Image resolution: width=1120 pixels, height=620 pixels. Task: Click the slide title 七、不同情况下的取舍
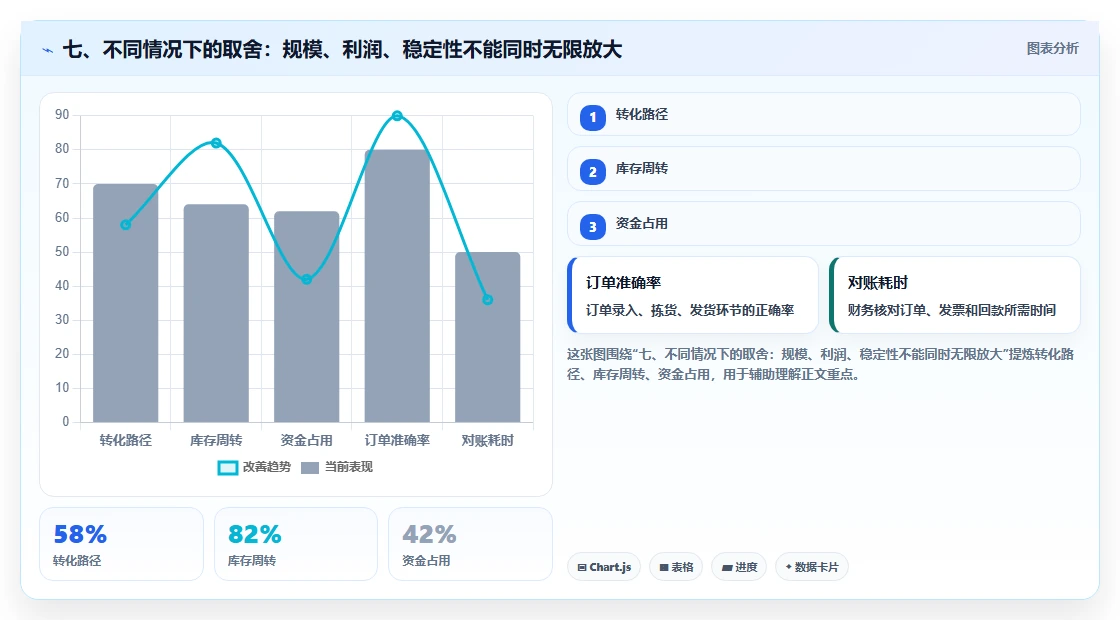click(x=342, y=49)
